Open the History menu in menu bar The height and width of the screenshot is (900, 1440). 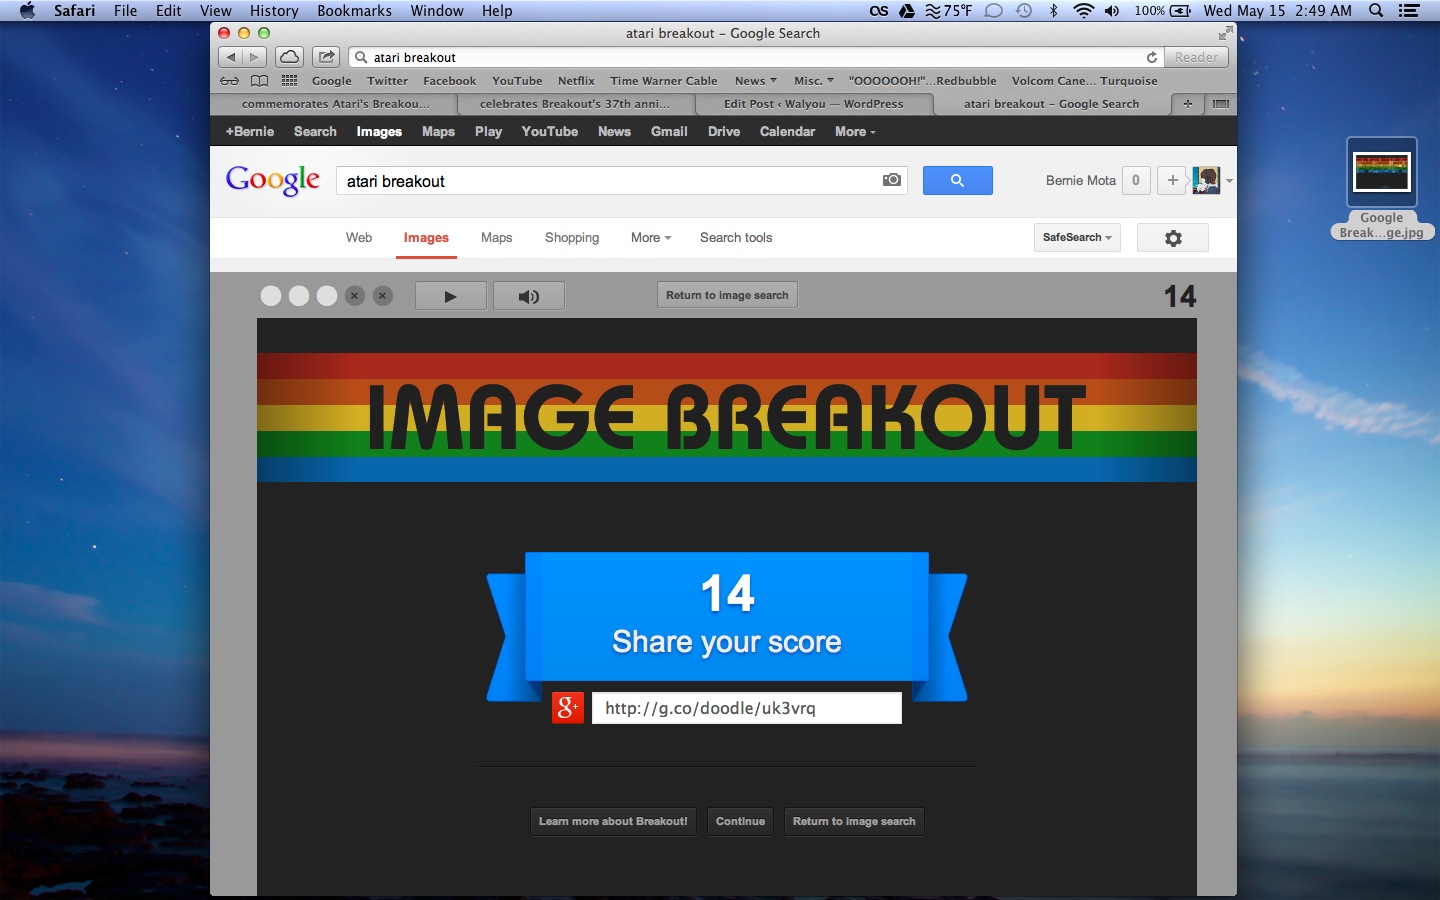click(274, 11)
